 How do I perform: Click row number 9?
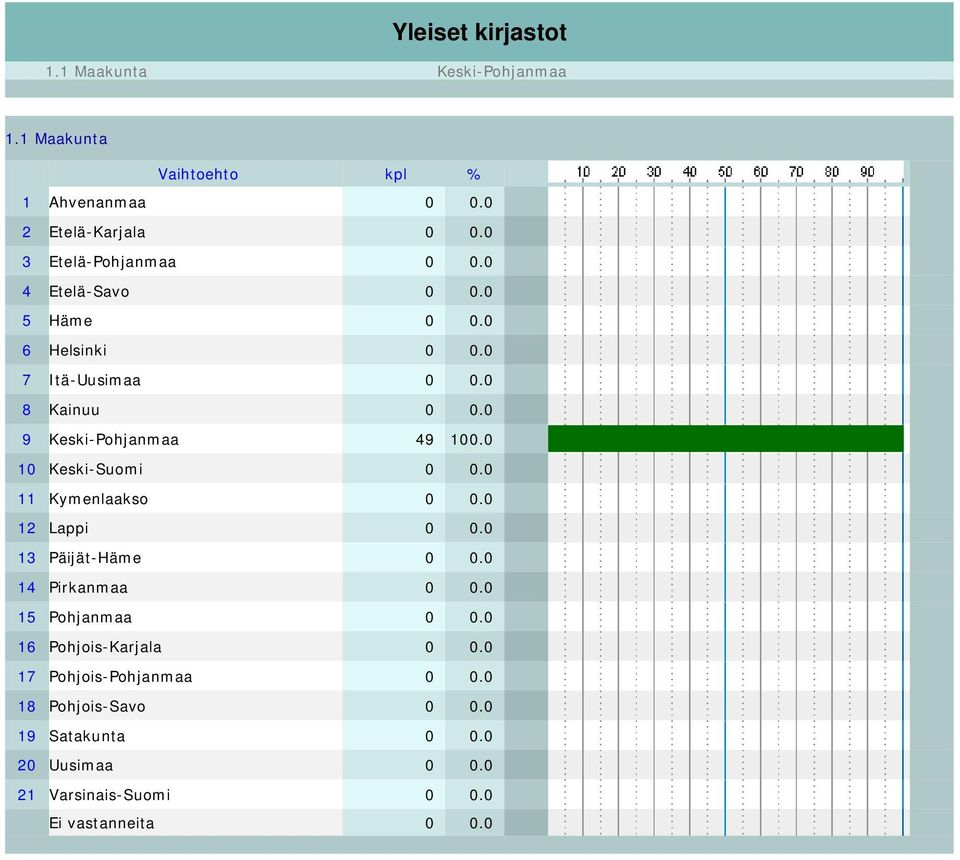pyautogui.click(x=26, y=439)
